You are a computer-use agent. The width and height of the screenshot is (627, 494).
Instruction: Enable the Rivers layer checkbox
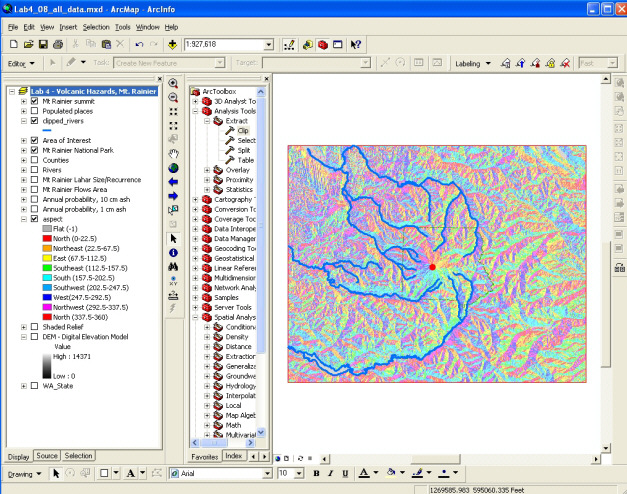pyautogui.click(x=34, y=170)
